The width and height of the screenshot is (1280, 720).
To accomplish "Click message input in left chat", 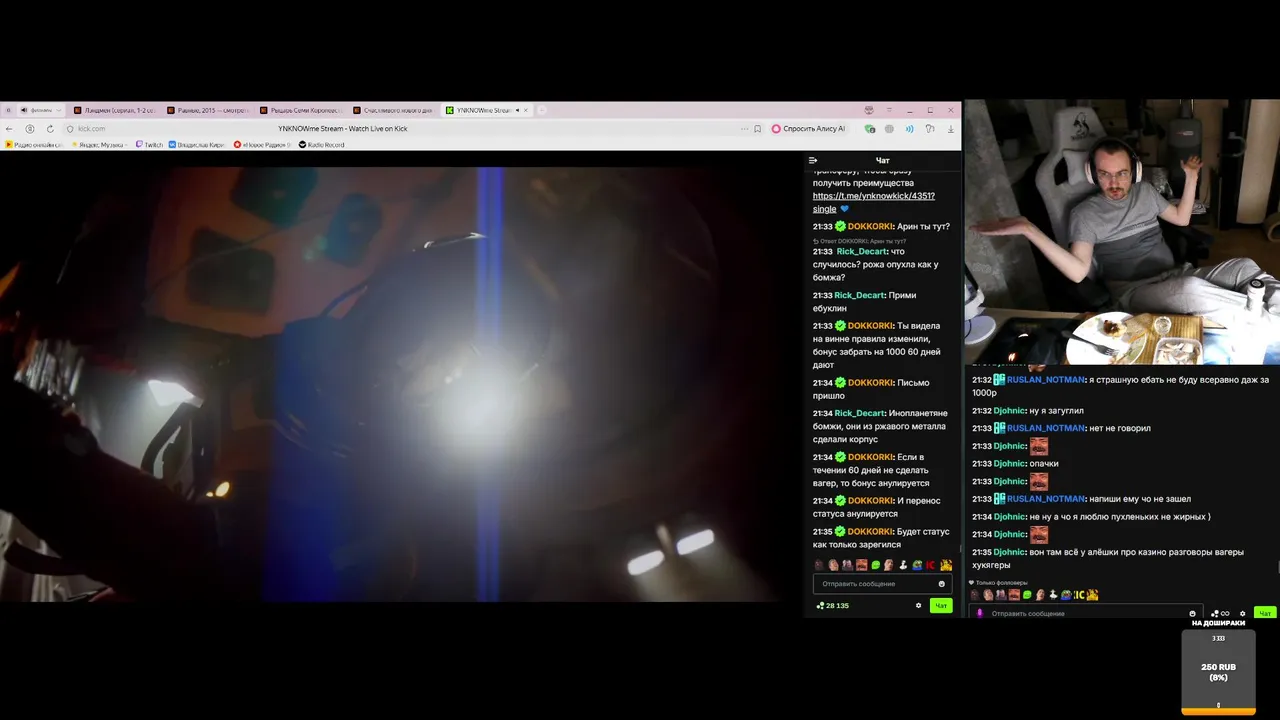I will [x=882, y=584].
